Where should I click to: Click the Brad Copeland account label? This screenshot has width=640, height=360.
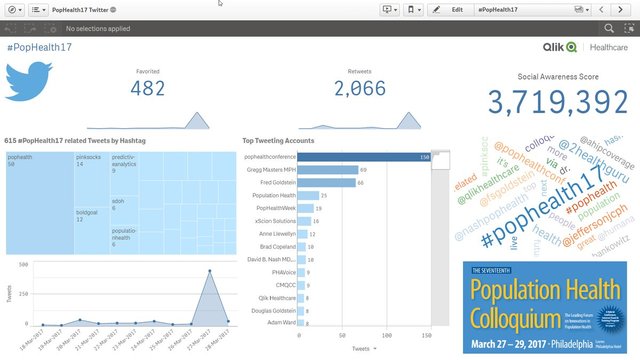278,247
